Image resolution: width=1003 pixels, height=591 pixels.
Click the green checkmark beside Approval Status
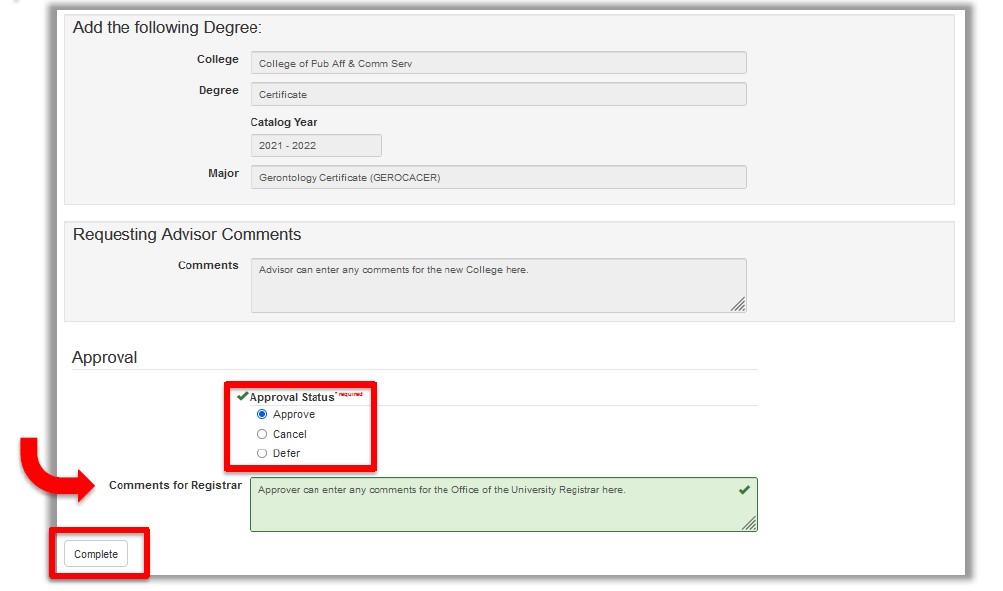(x=242, y=396)
